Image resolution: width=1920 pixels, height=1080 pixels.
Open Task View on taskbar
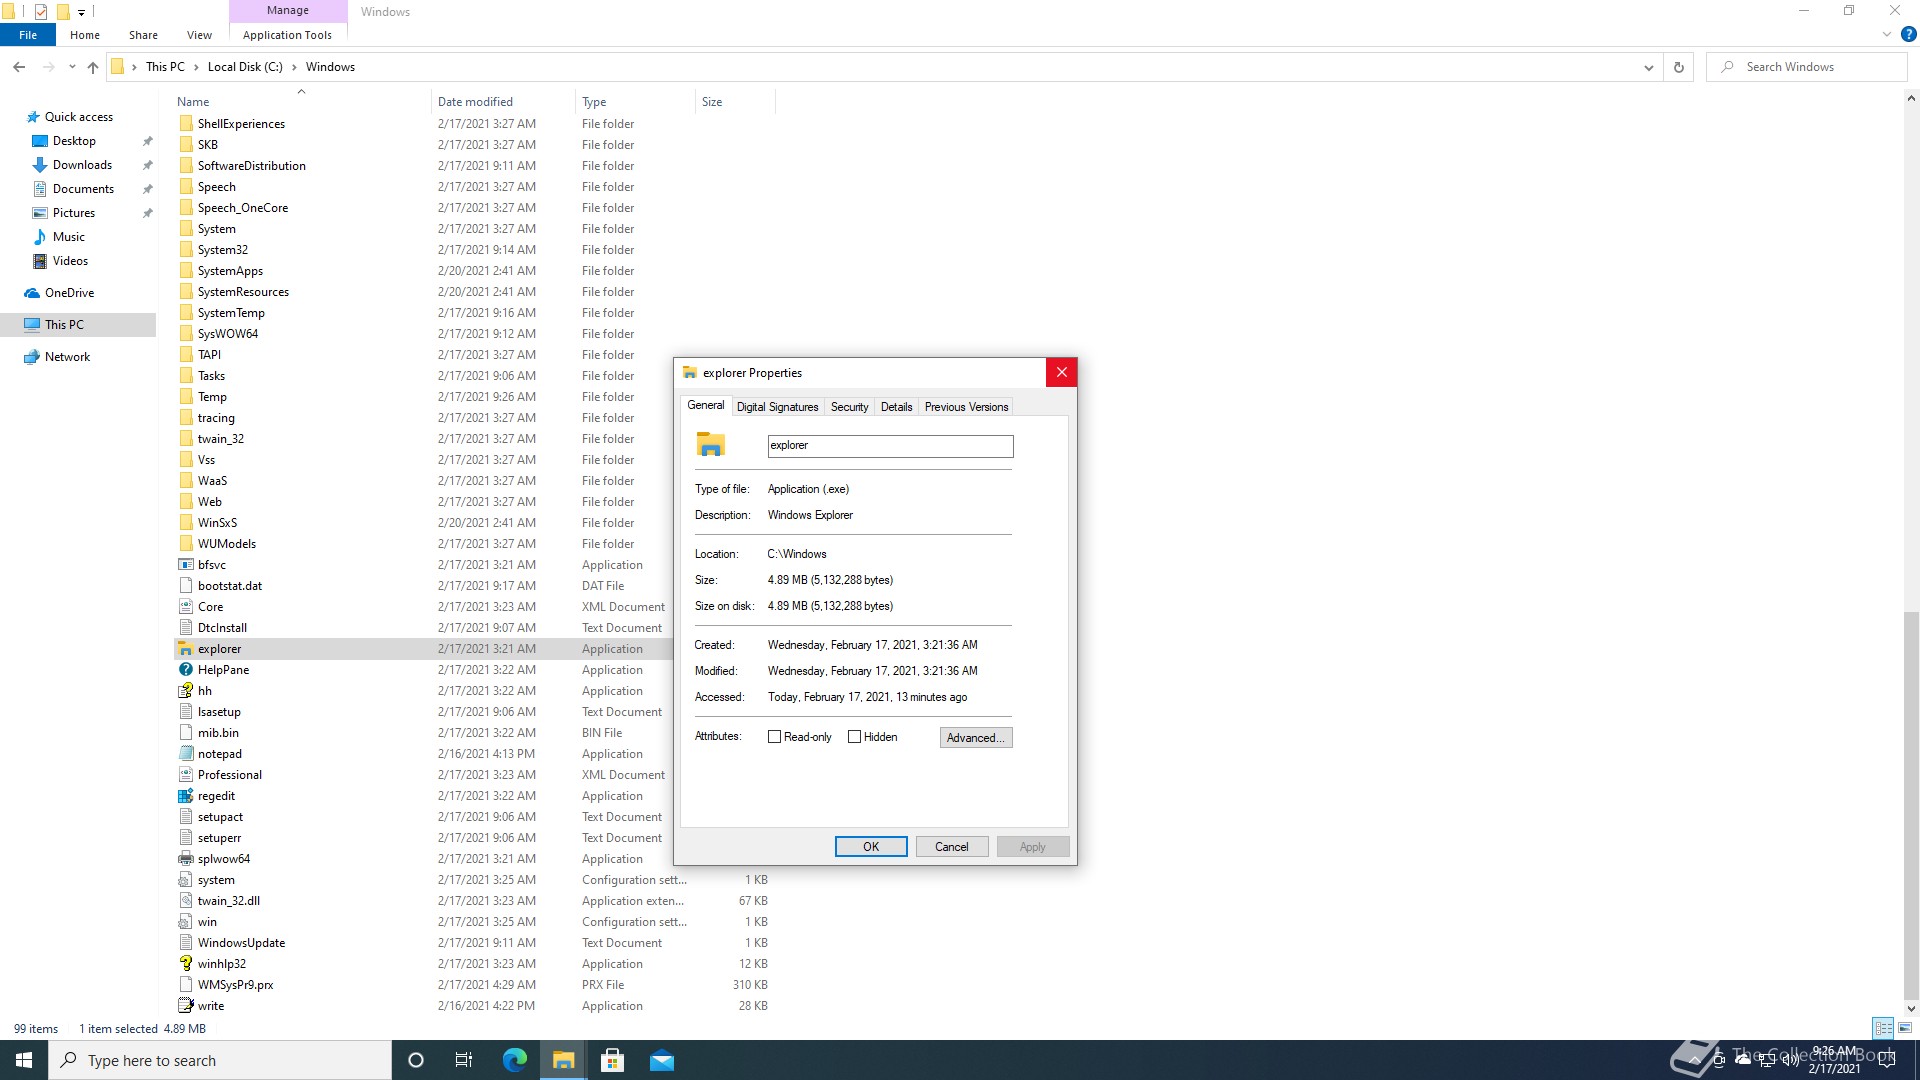coord(464,1060)
